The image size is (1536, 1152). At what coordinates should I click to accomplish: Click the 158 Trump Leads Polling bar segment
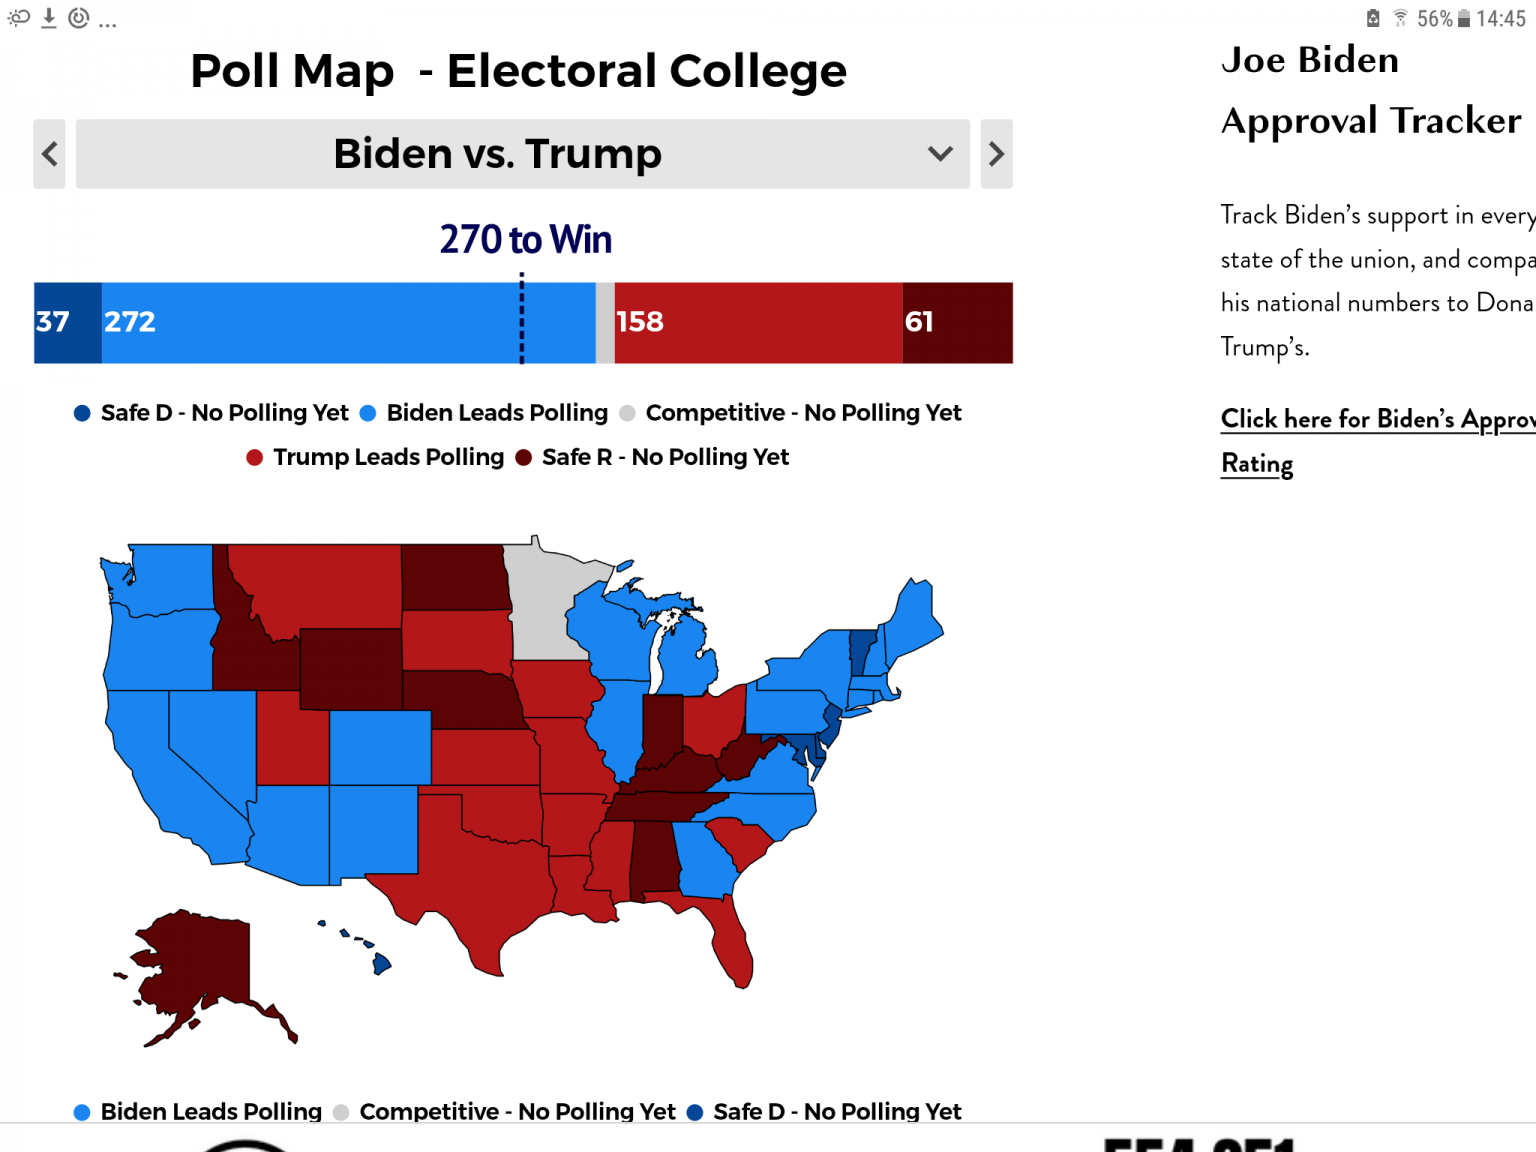click(758, 323)
